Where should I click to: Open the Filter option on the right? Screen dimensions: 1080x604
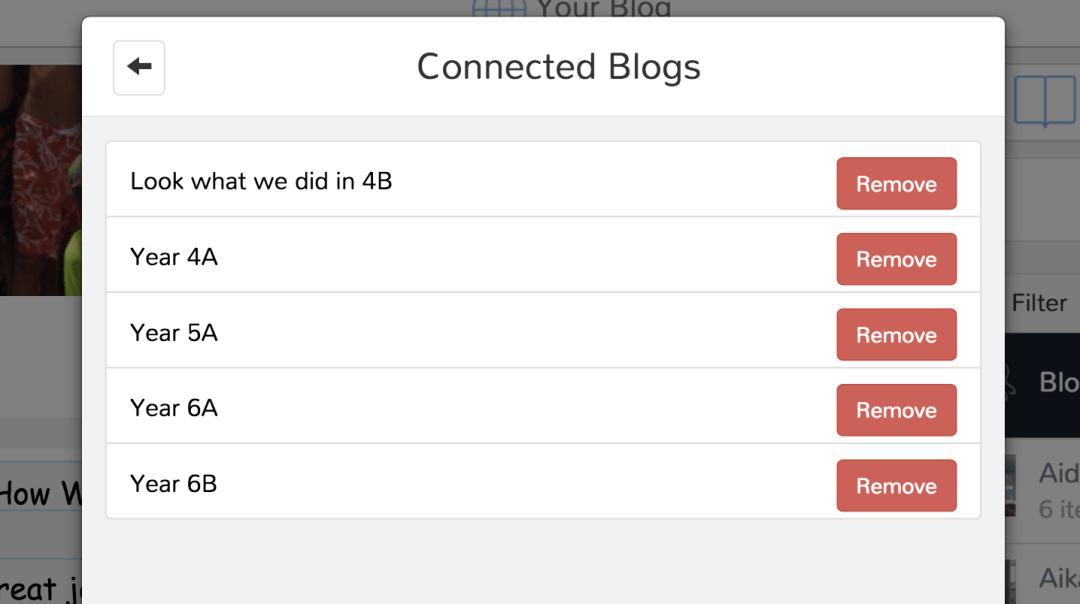pos(1040,303)
